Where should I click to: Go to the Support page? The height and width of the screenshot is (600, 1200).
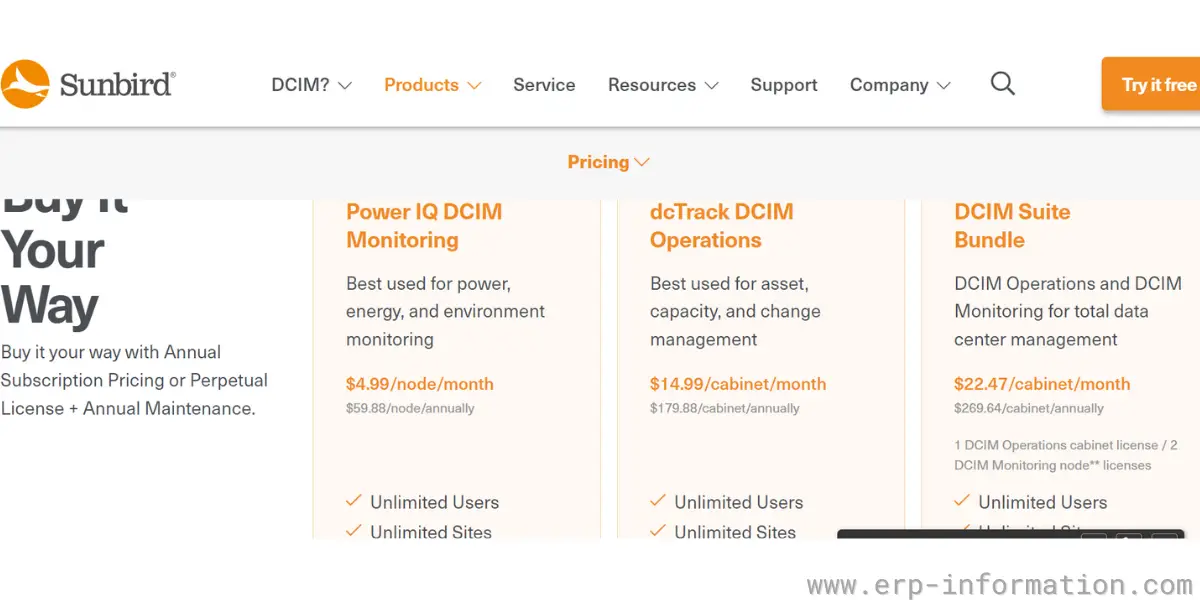pyautogui.click(x=784, y=85)
